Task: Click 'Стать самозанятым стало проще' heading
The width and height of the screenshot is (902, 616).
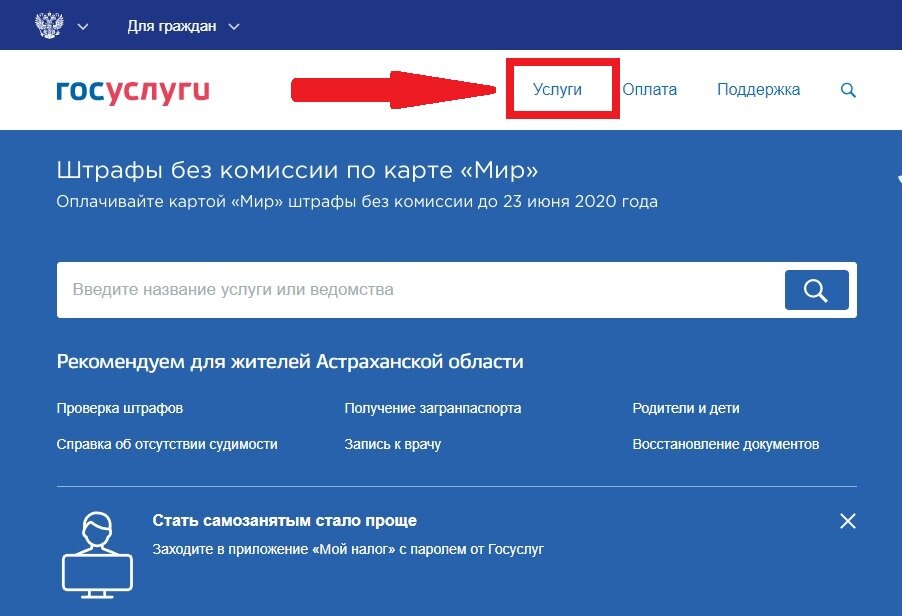Action: pos(285,521)
